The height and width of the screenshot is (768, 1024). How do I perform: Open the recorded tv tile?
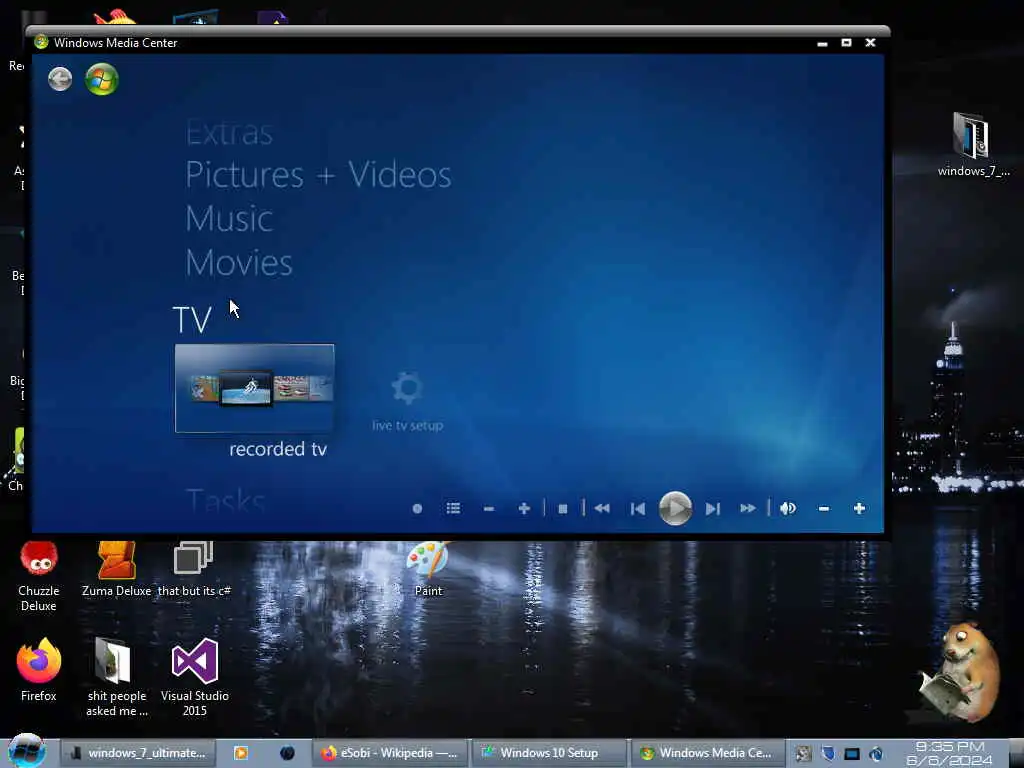pyautogui.click(x=255, y=388)
